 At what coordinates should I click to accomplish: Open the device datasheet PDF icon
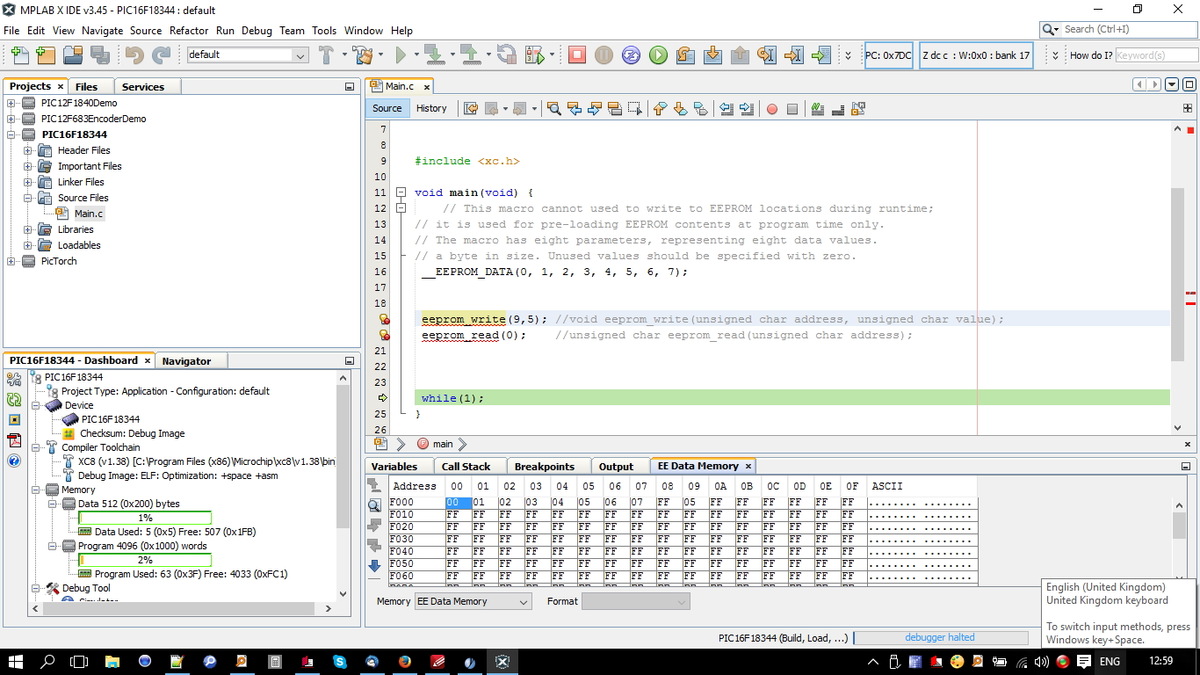pyautogui.click(x=14, y=440)
